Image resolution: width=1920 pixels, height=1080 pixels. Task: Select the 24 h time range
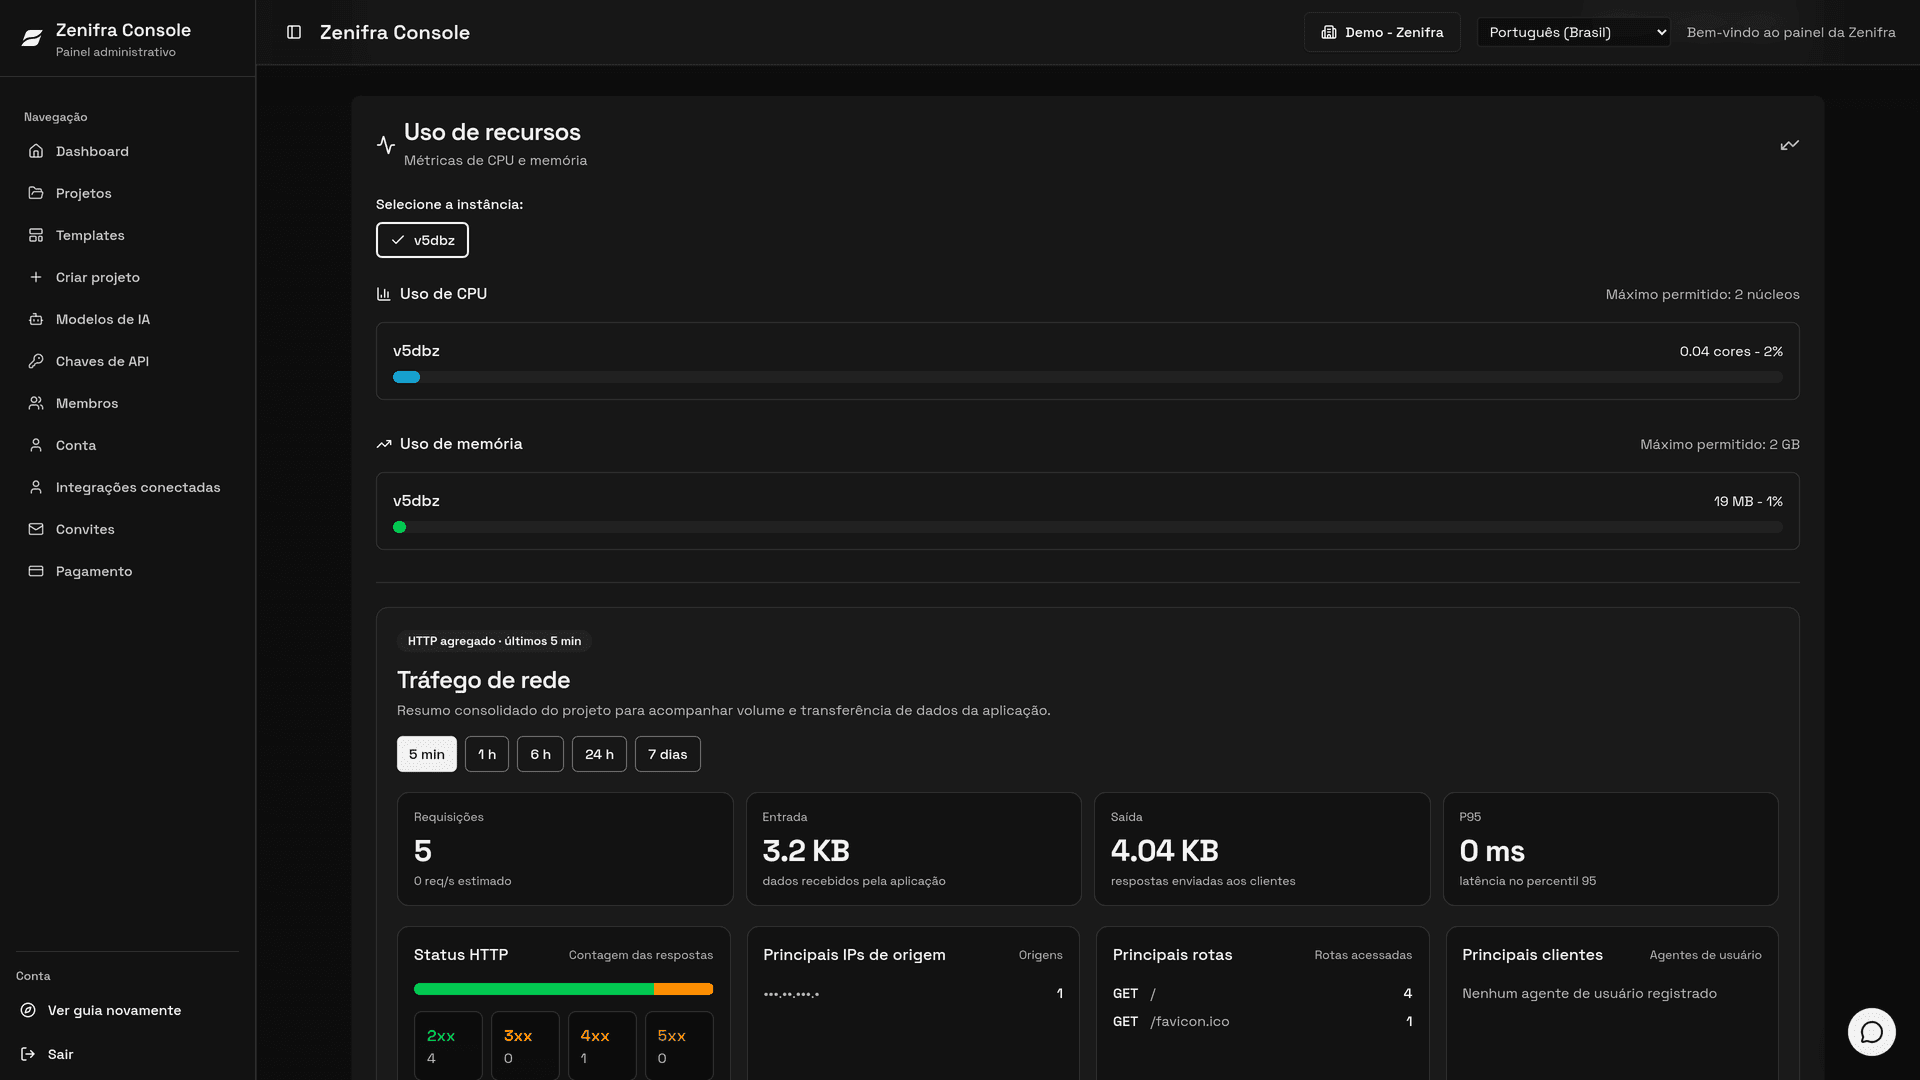599,754
